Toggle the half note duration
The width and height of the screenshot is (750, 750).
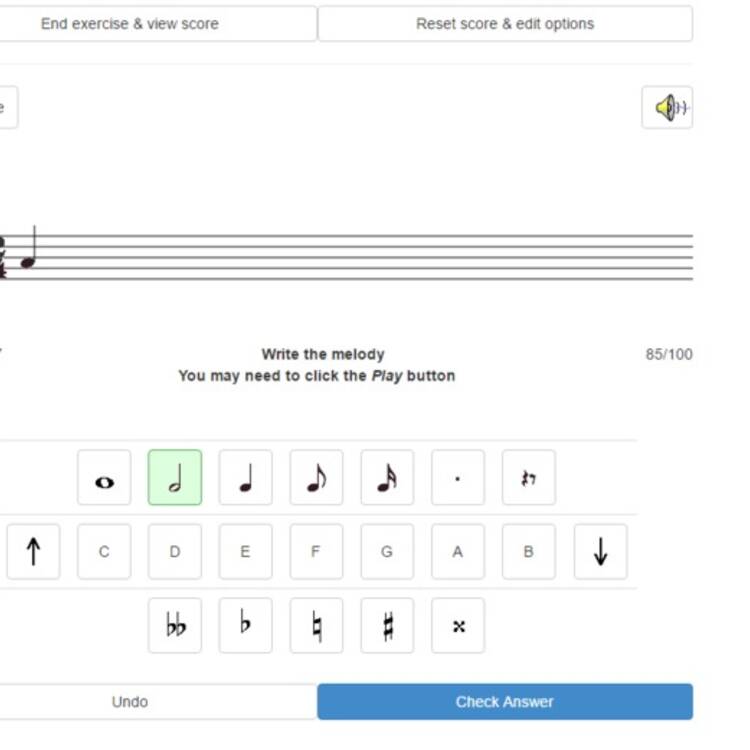(175, 477)
